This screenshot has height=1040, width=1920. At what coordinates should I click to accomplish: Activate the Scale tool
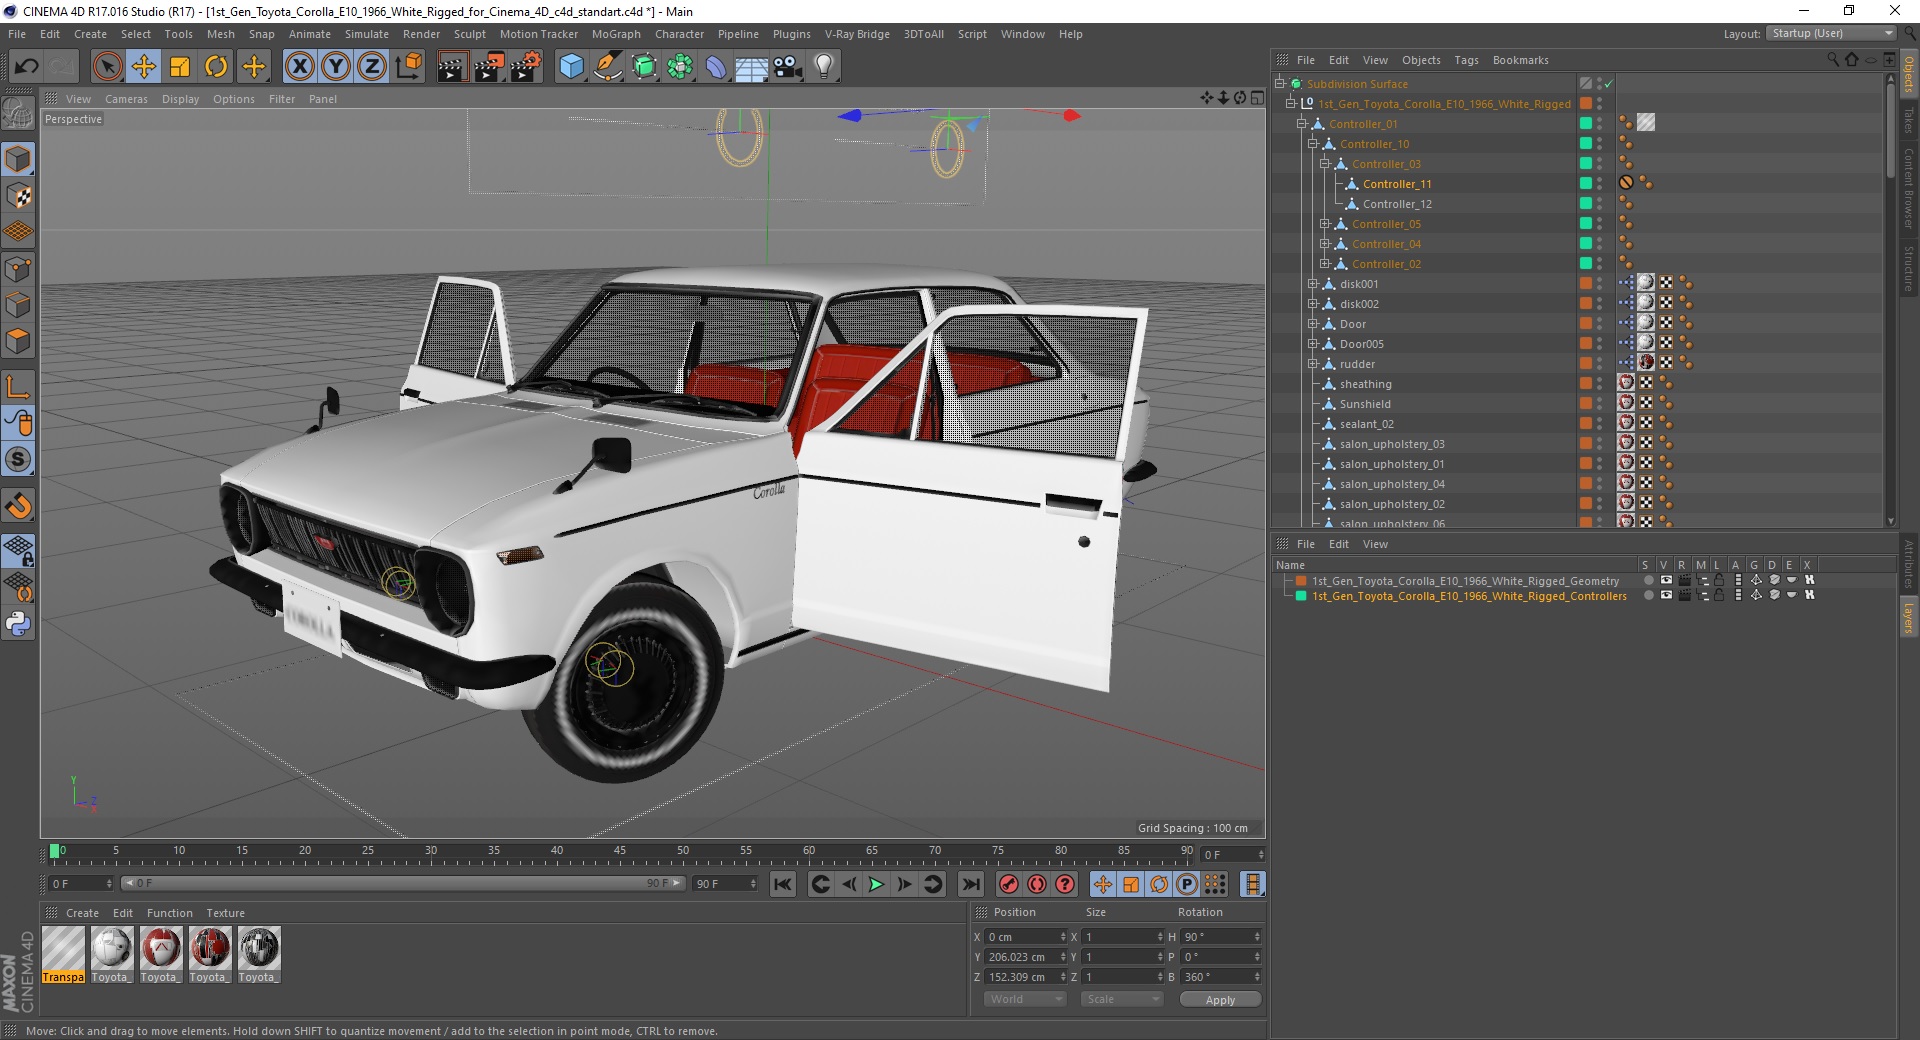click(180, 67)
